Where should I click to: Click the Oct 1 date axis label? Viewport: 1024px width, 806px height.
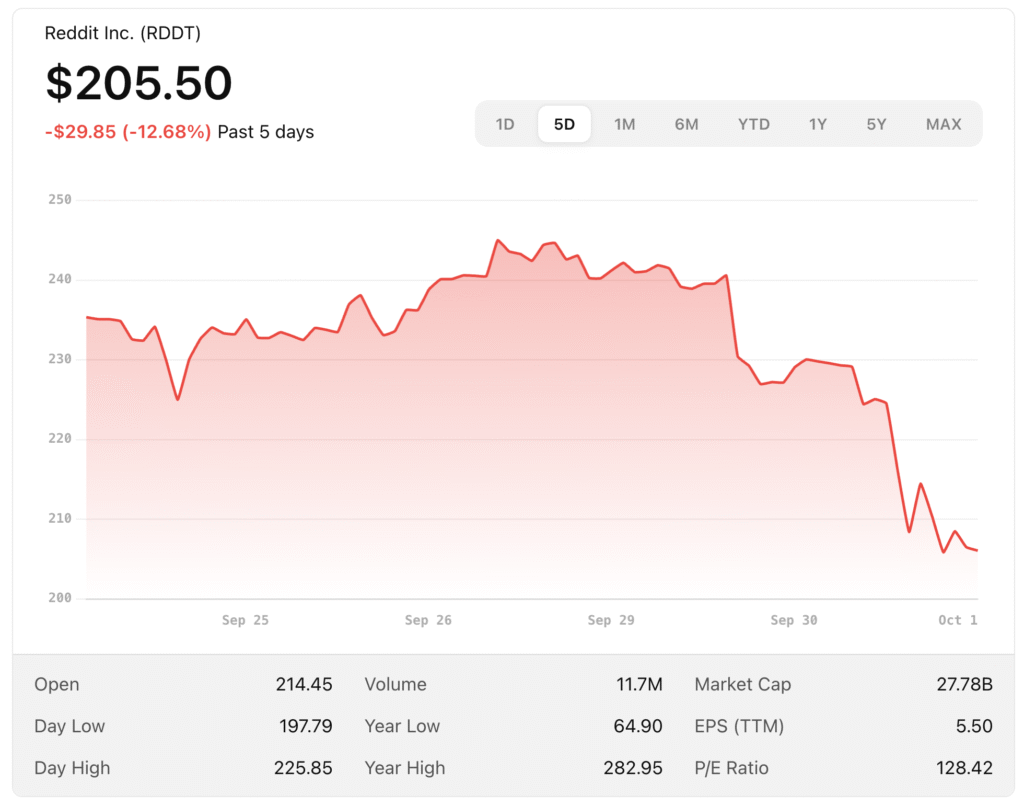[957, 620]
